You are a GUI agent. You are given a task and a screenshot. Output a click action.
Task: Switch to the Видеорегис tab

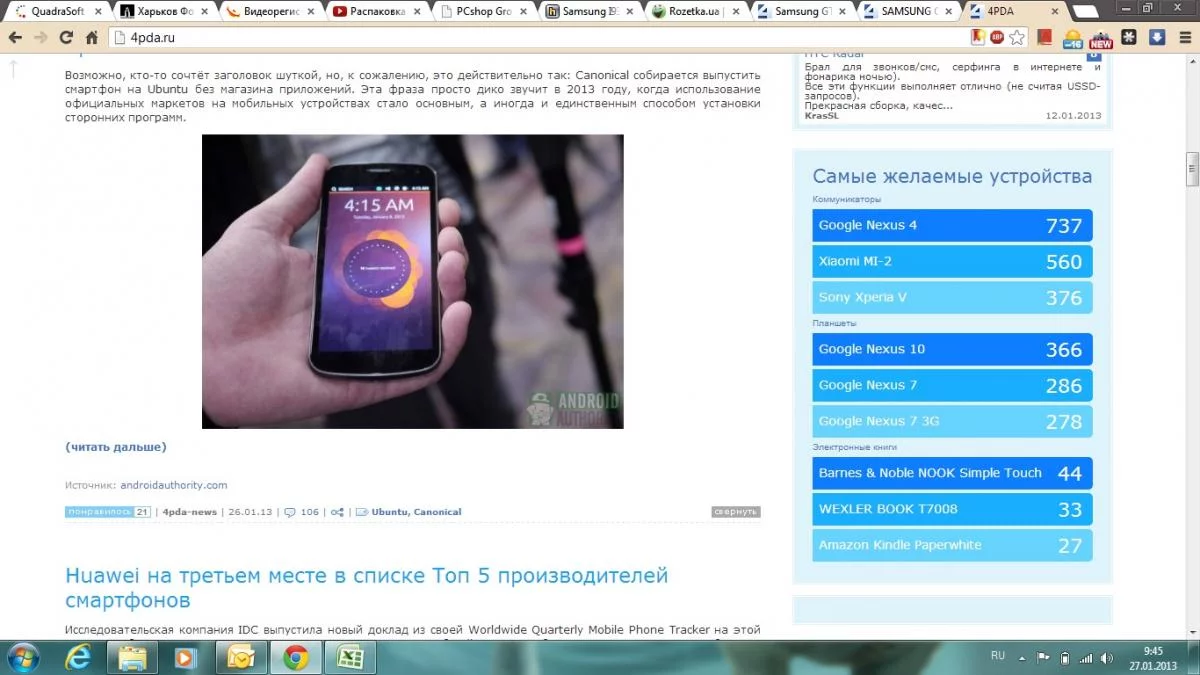click(271, 12)
